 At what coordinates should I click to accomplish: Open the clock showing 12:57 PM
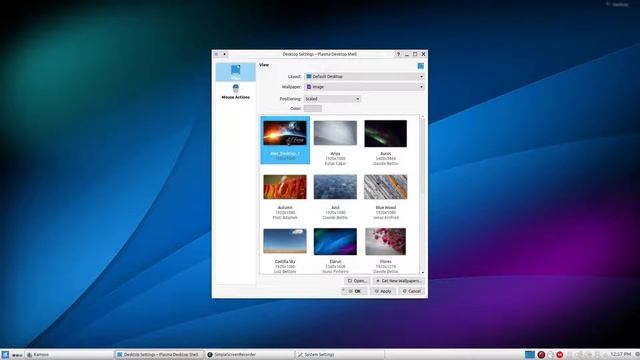[621, 354]
